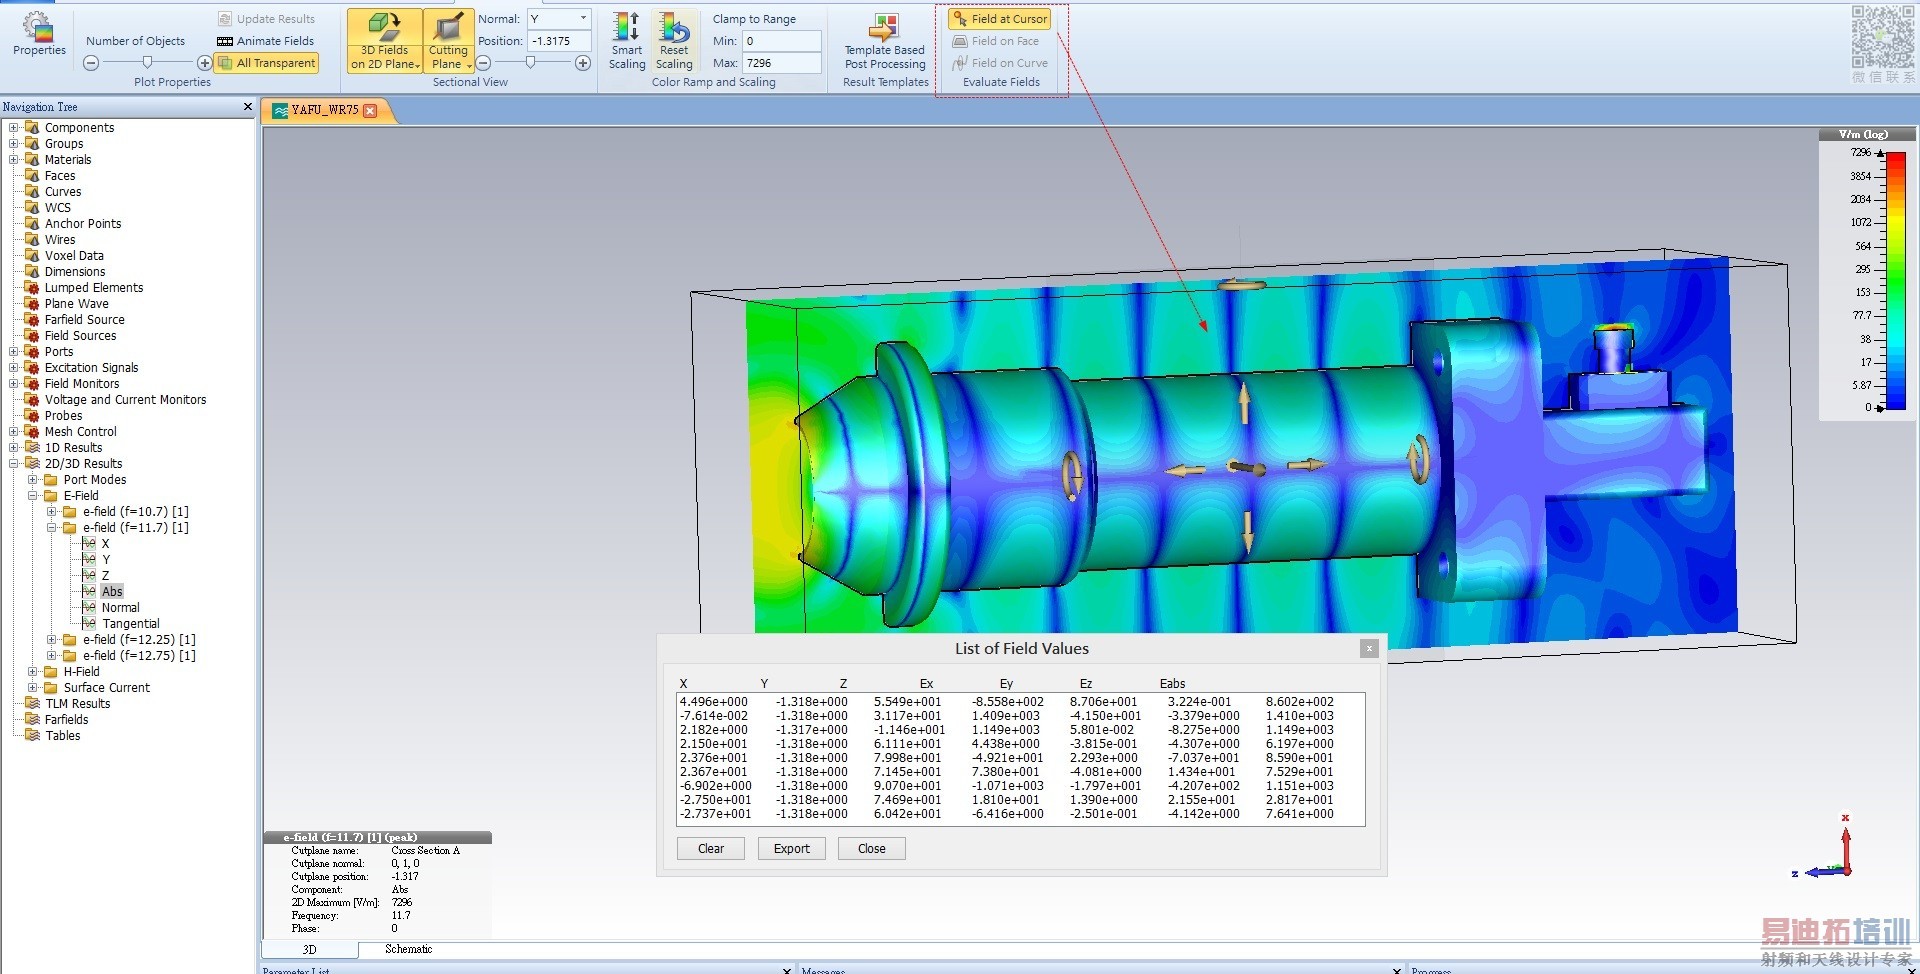Select Field on Curve tool

click(1000, 63)
